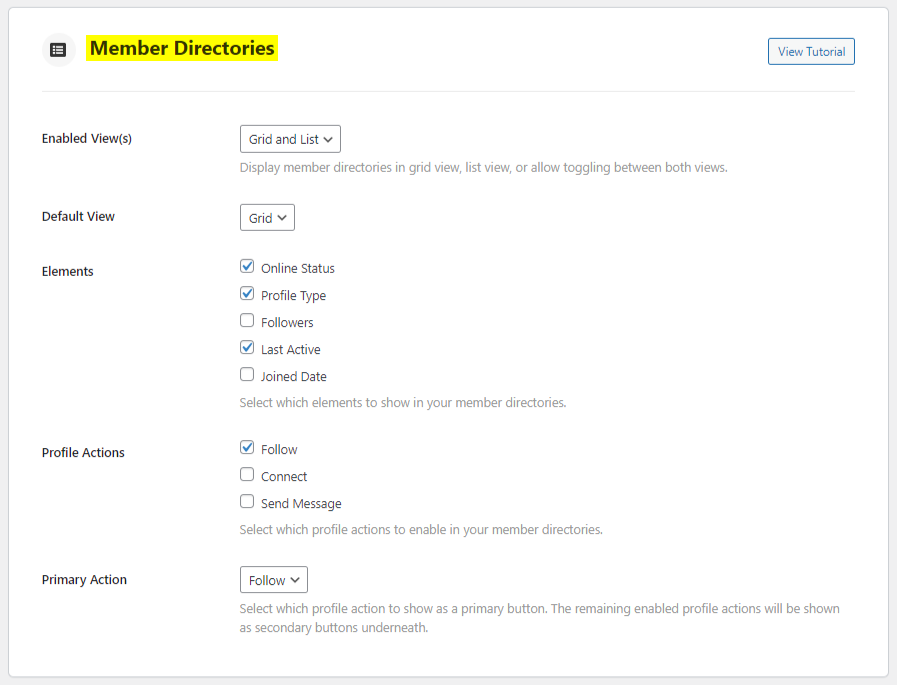The height and width of the screenshot is (685, 897).
Task: Click the highlighted Member Directories heading
Action: (x=181, y=48)
